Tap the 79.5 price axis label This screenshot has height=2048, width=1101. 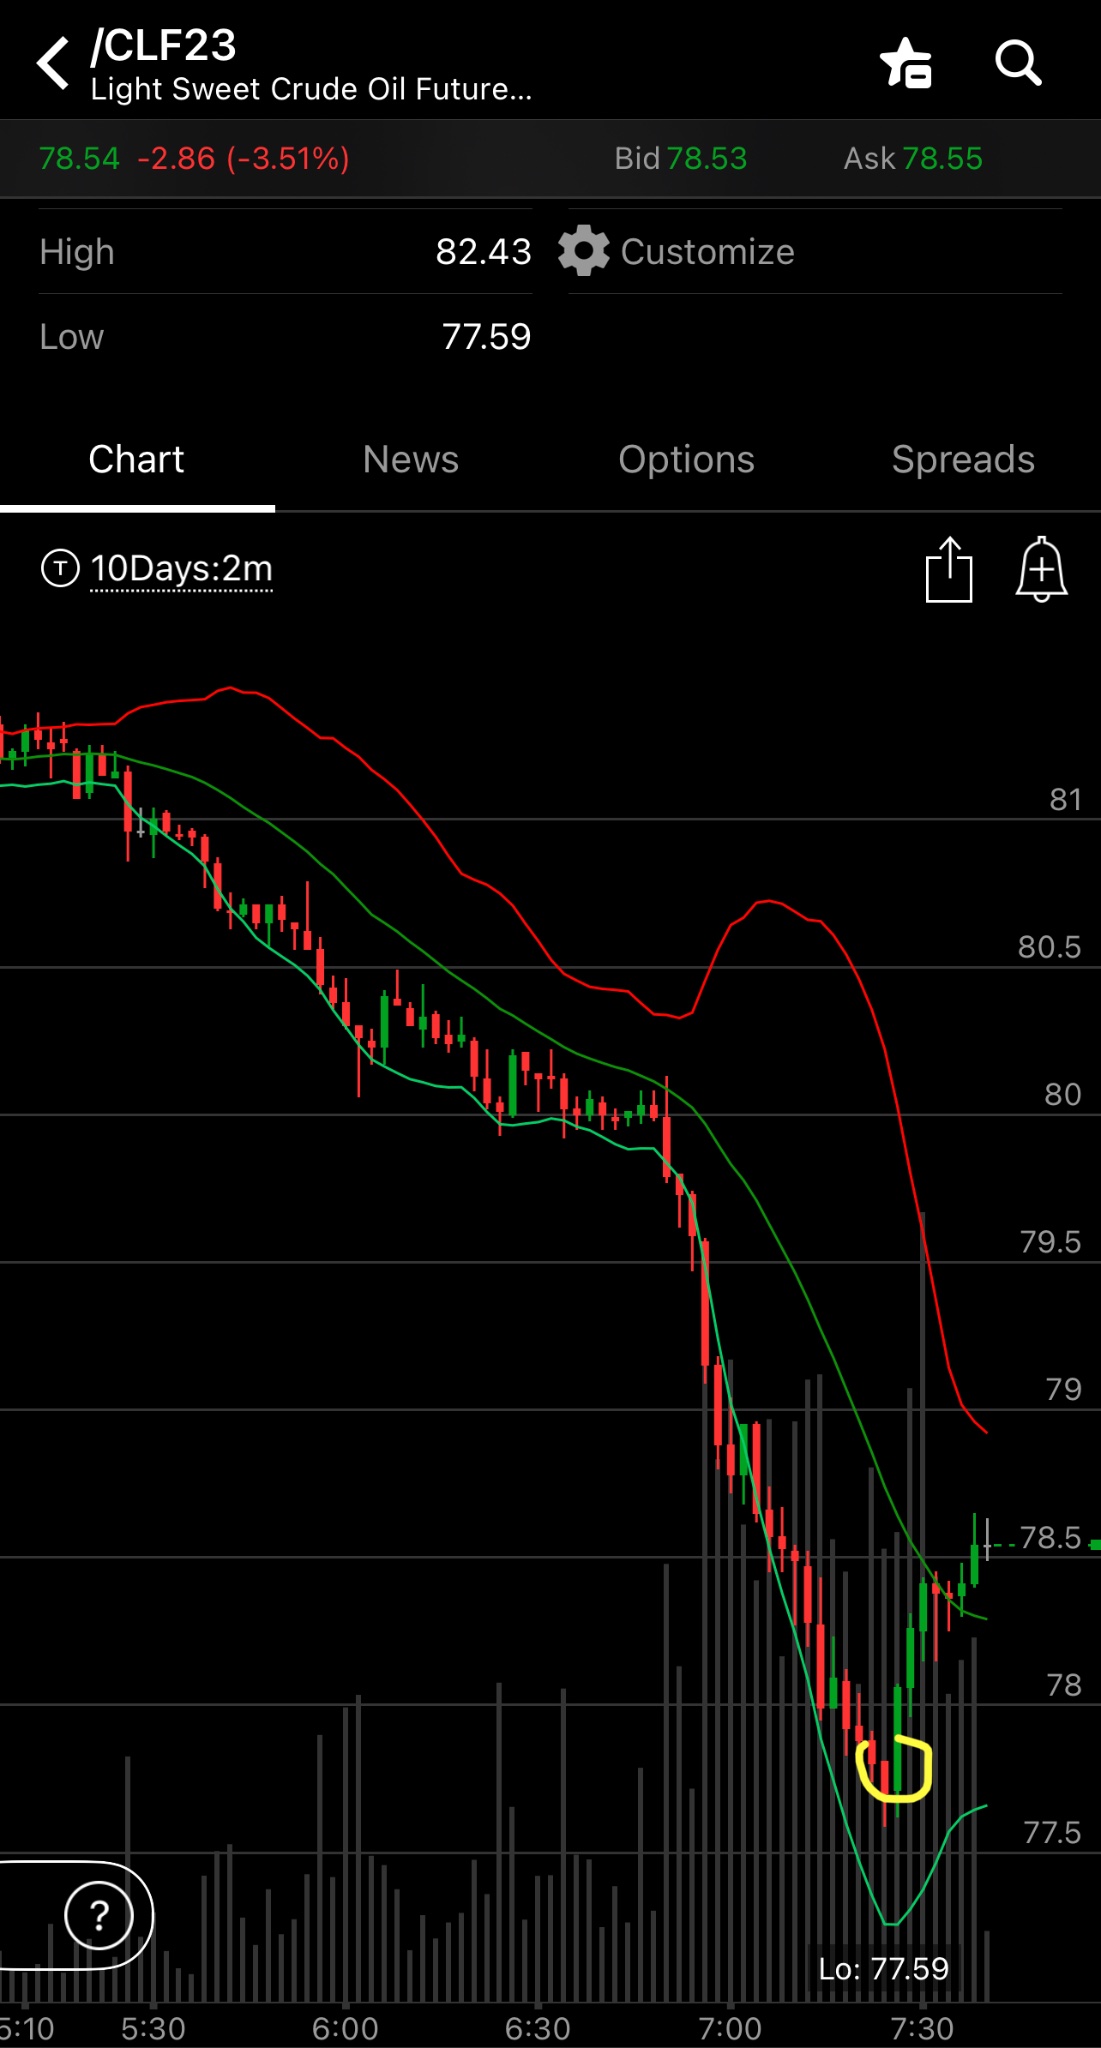(1050, 1241)
